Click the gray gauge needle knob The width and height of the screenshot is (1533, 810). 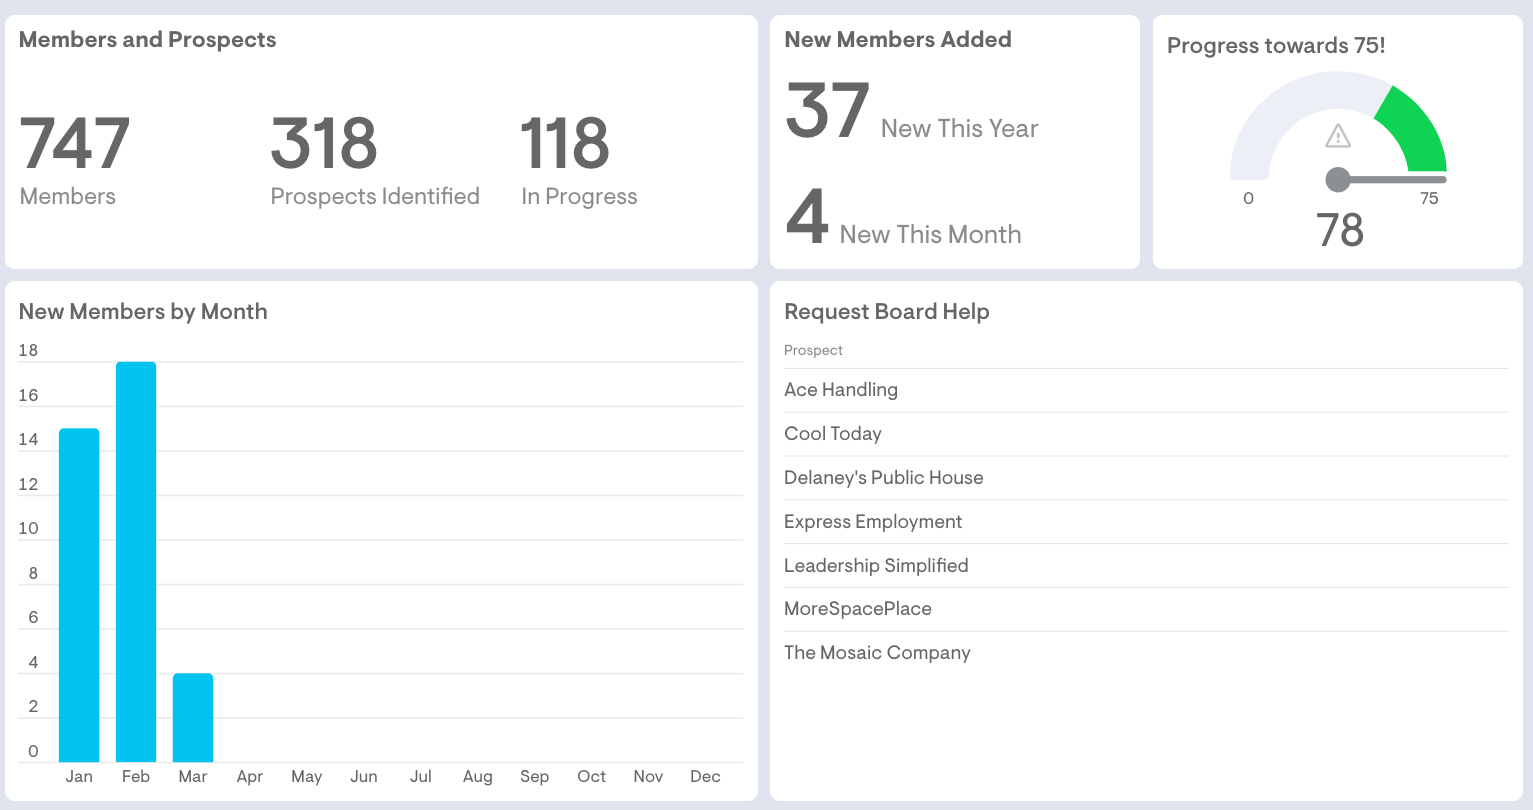point(1338,180)
